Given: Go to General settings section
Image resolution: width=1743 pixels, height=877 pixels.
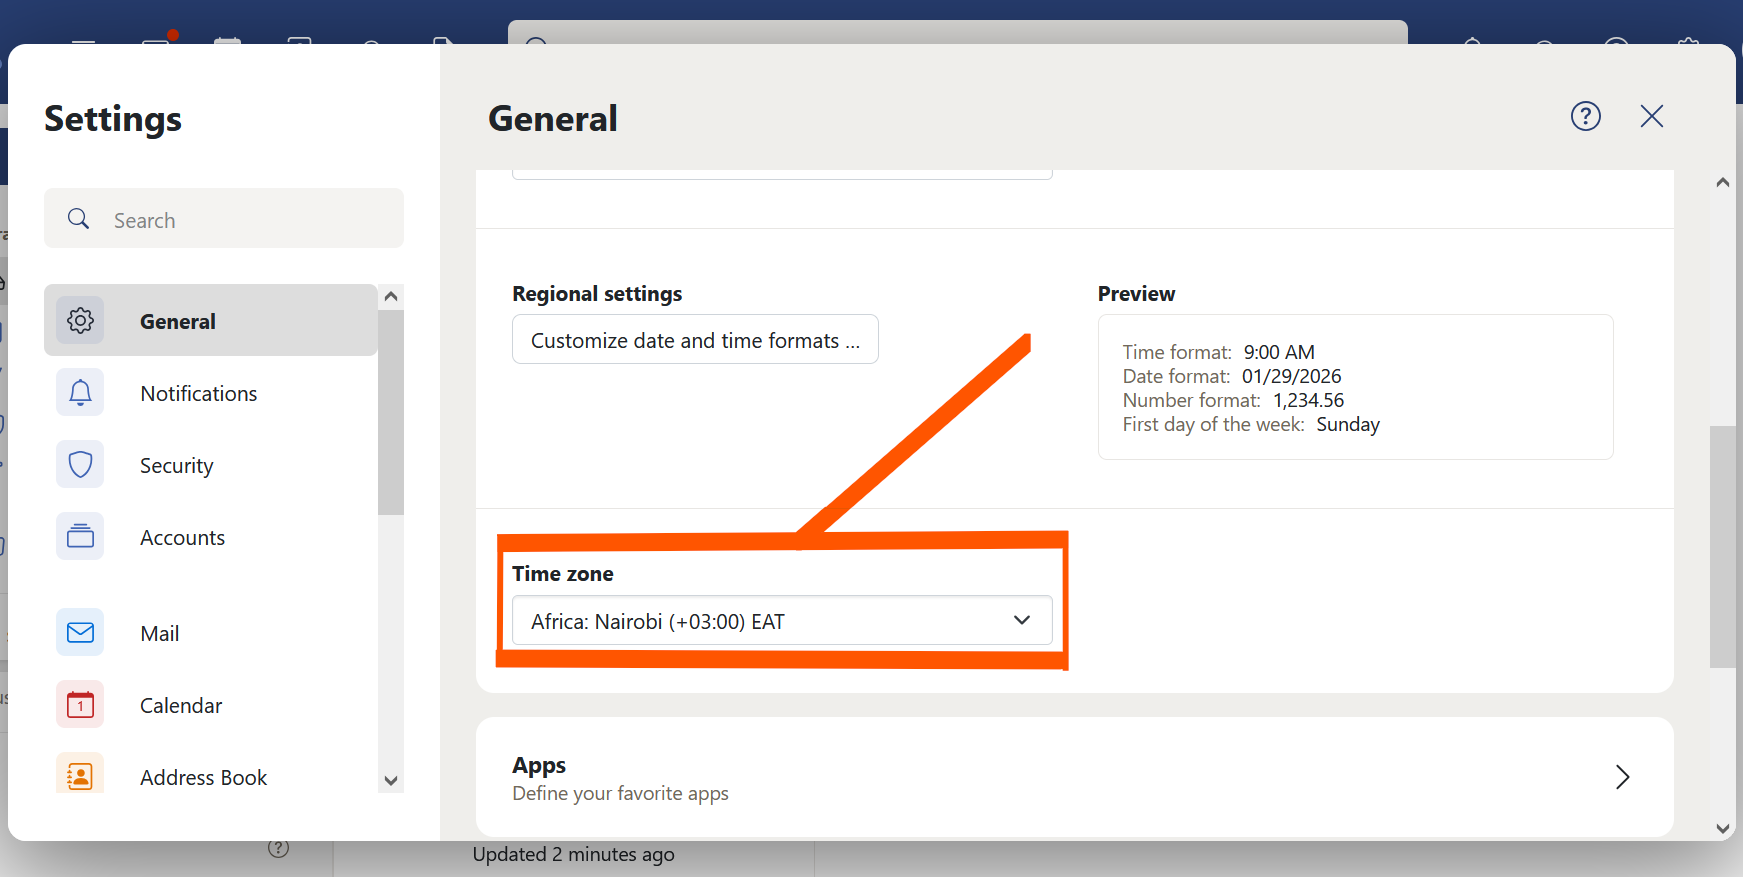Looking at the screenshot, I should coord(211,320).
